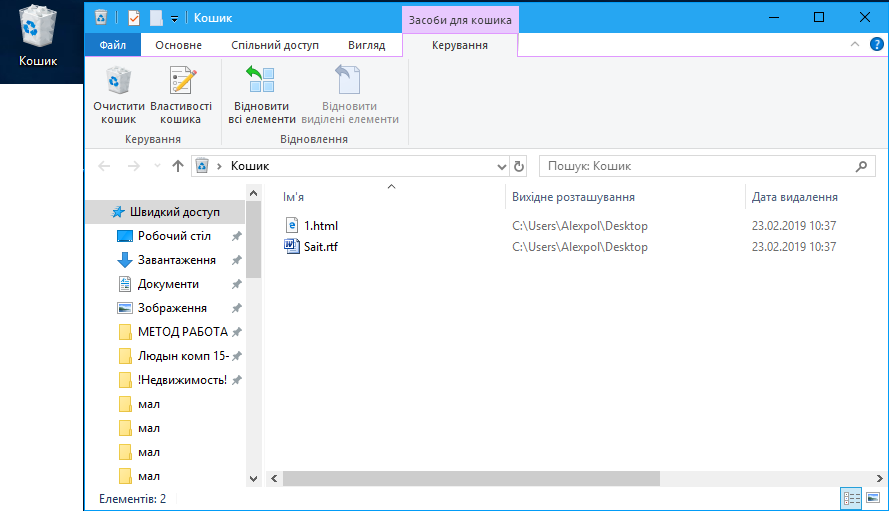Open the Кошик desktop icon
The height and width of the screenshot is (511, 889).
38,37
